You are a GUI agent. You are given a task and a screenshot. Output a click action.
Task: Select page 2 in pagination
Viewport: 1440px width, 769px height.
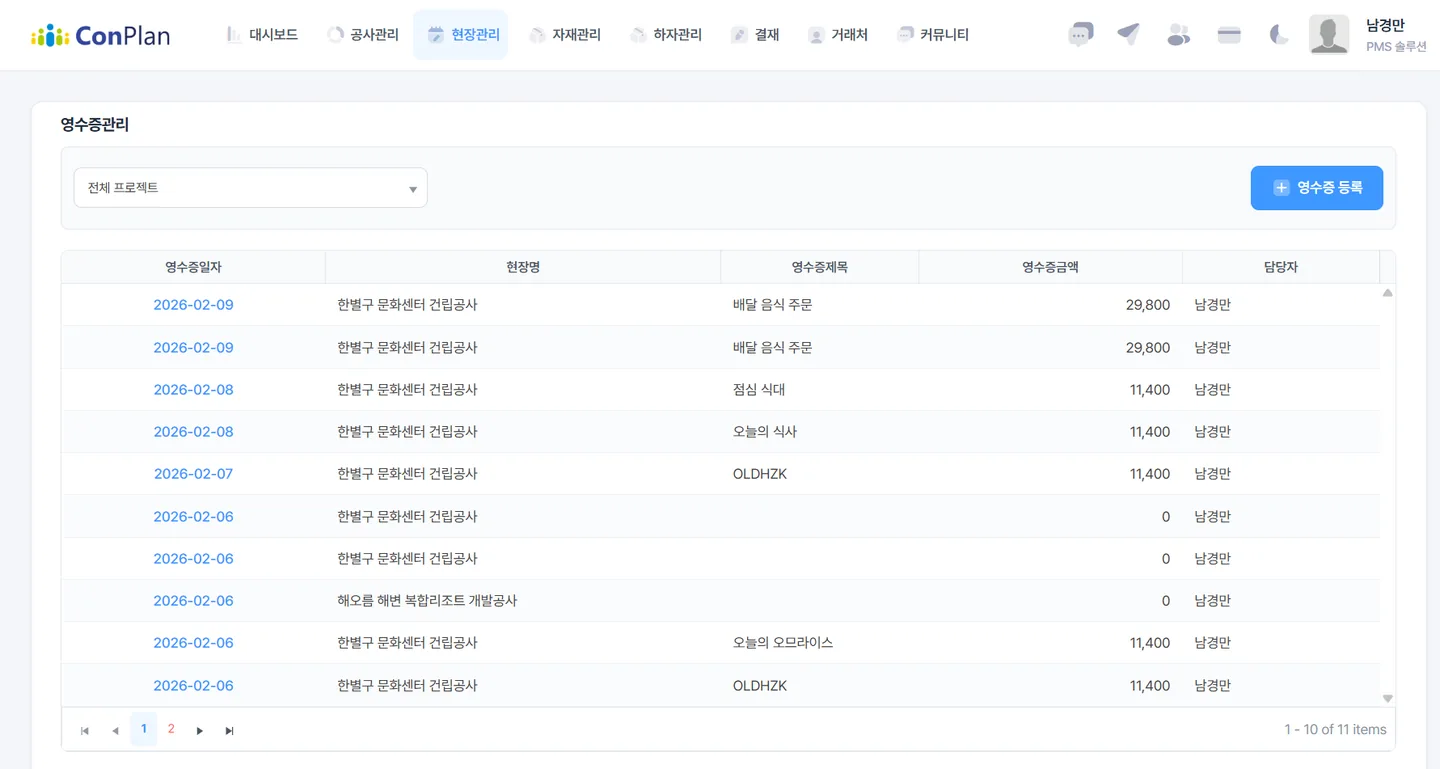171,729
